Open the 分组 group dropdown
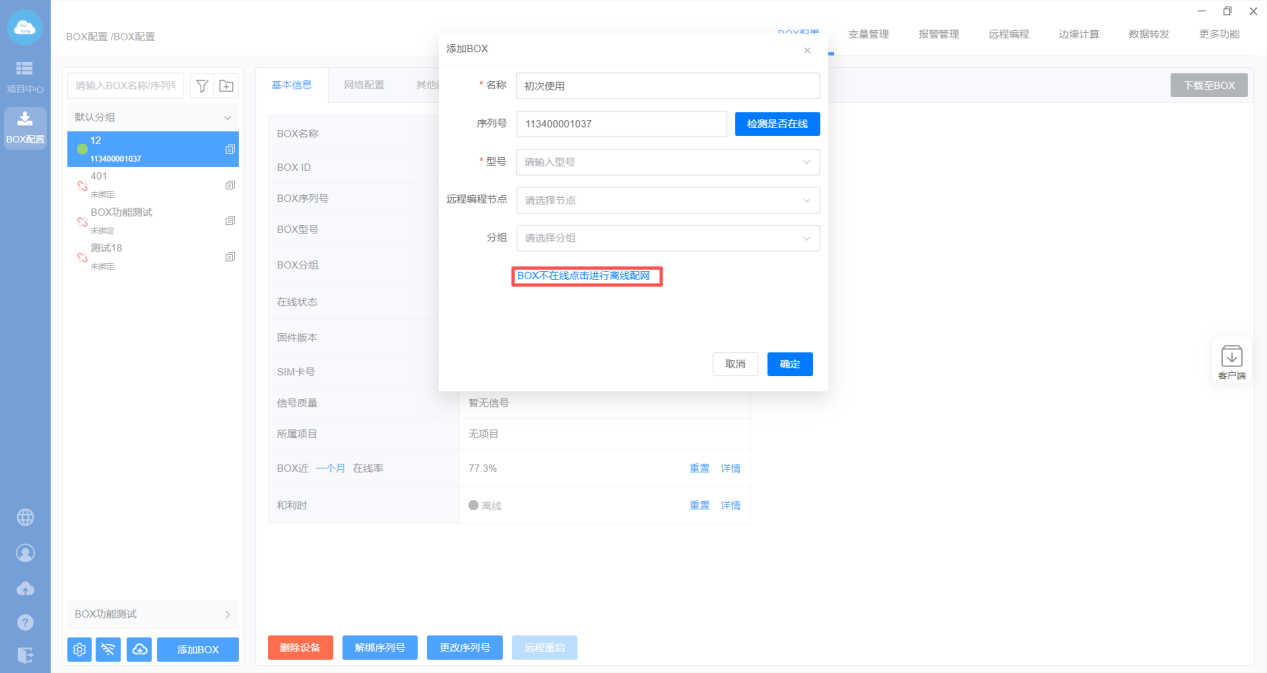 tap(668, 238)
